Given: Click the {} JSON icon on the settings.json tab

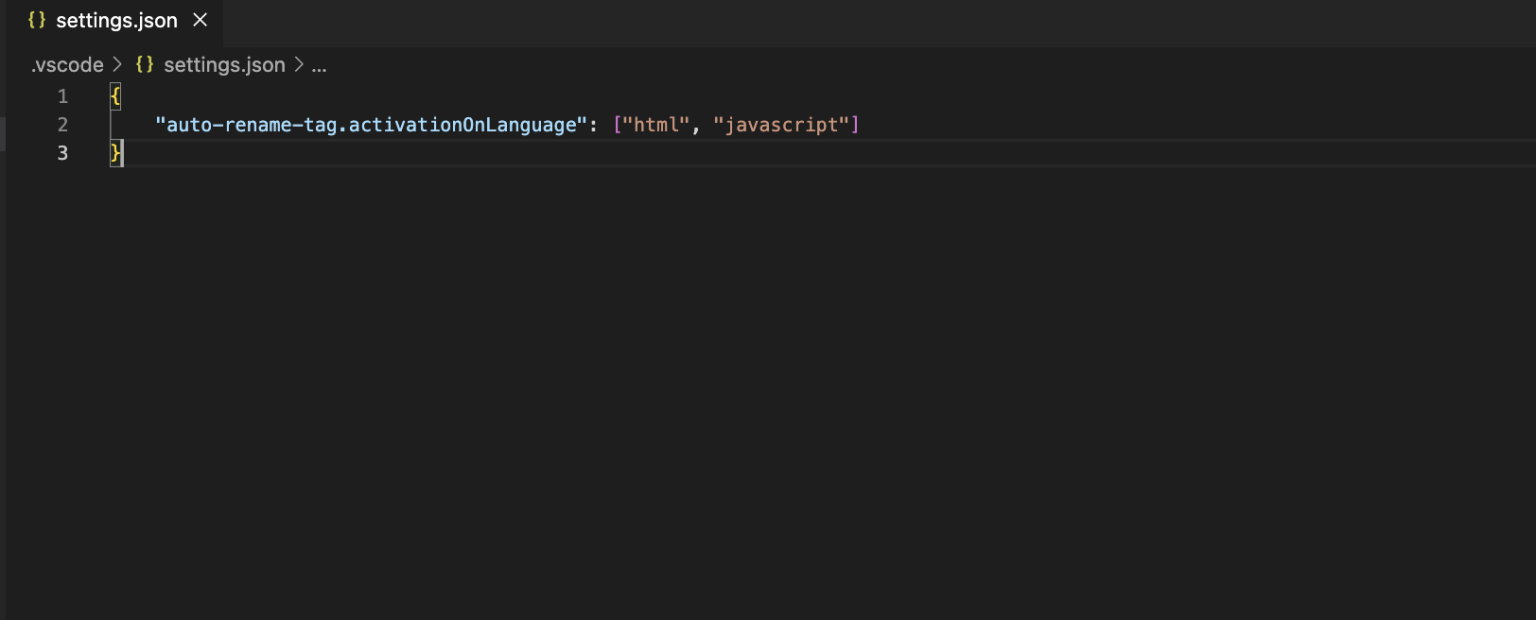Looking at the screenshot, I should (x=38, y=17).
